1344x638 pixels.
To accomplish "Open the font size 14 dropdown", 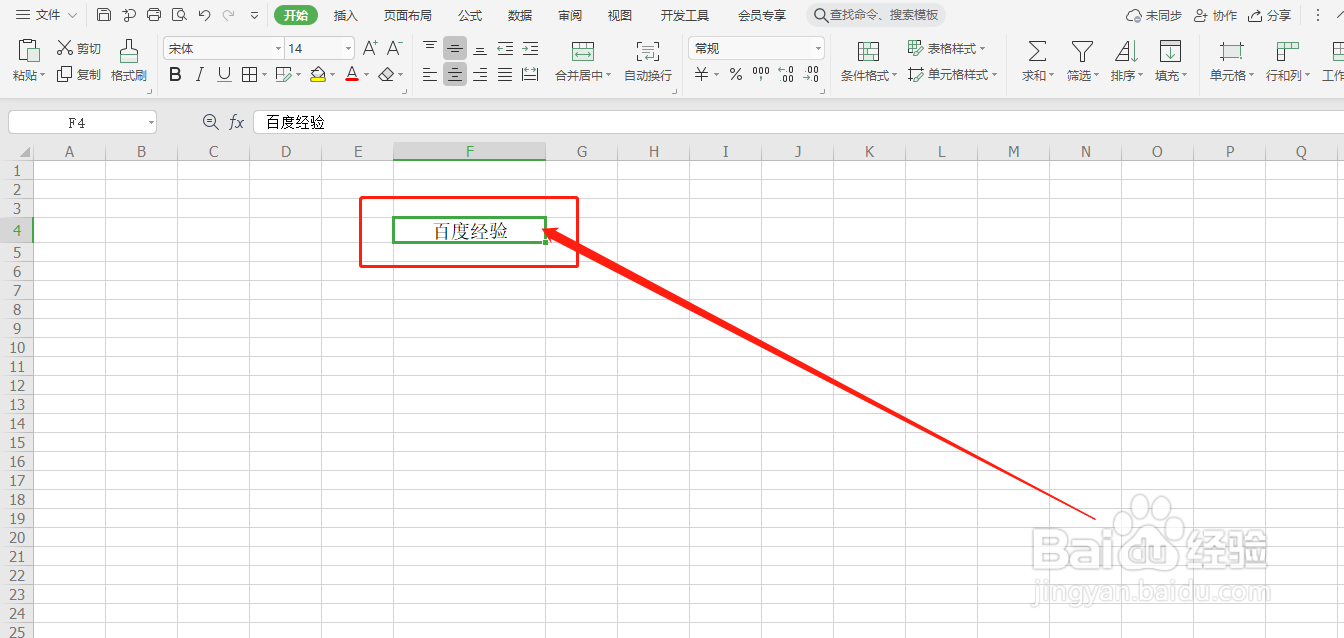I will (348, 48).
